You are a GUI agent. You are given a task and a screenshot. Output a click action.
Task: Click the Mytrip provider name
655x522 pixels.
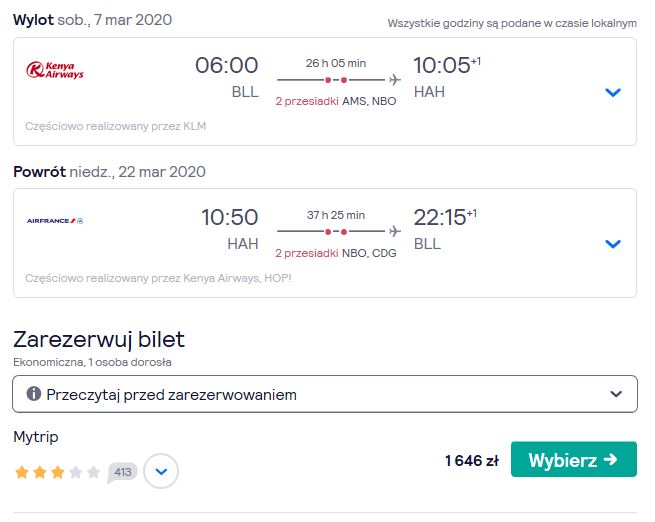(x=36, y=437)
